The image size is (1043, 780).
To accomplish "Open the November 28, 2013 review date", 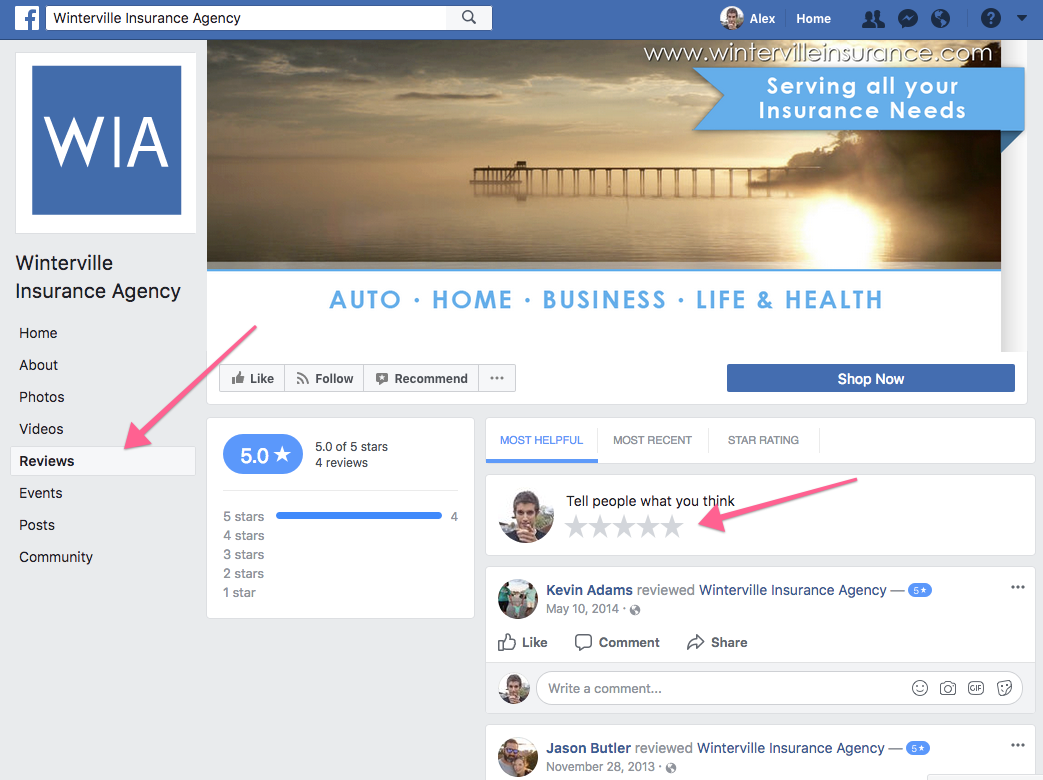I will [601, 767].
